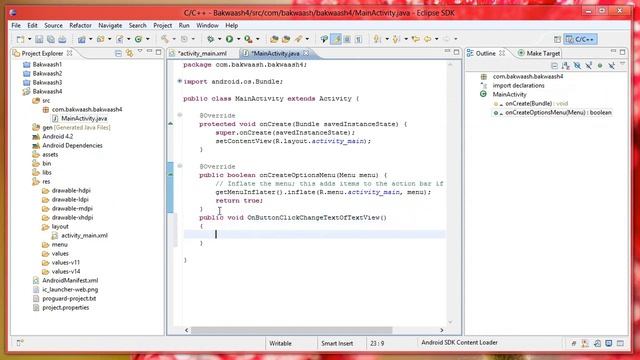Click the Open Perspective icon
Screen dimensions: 640x360
pos(558,39)
